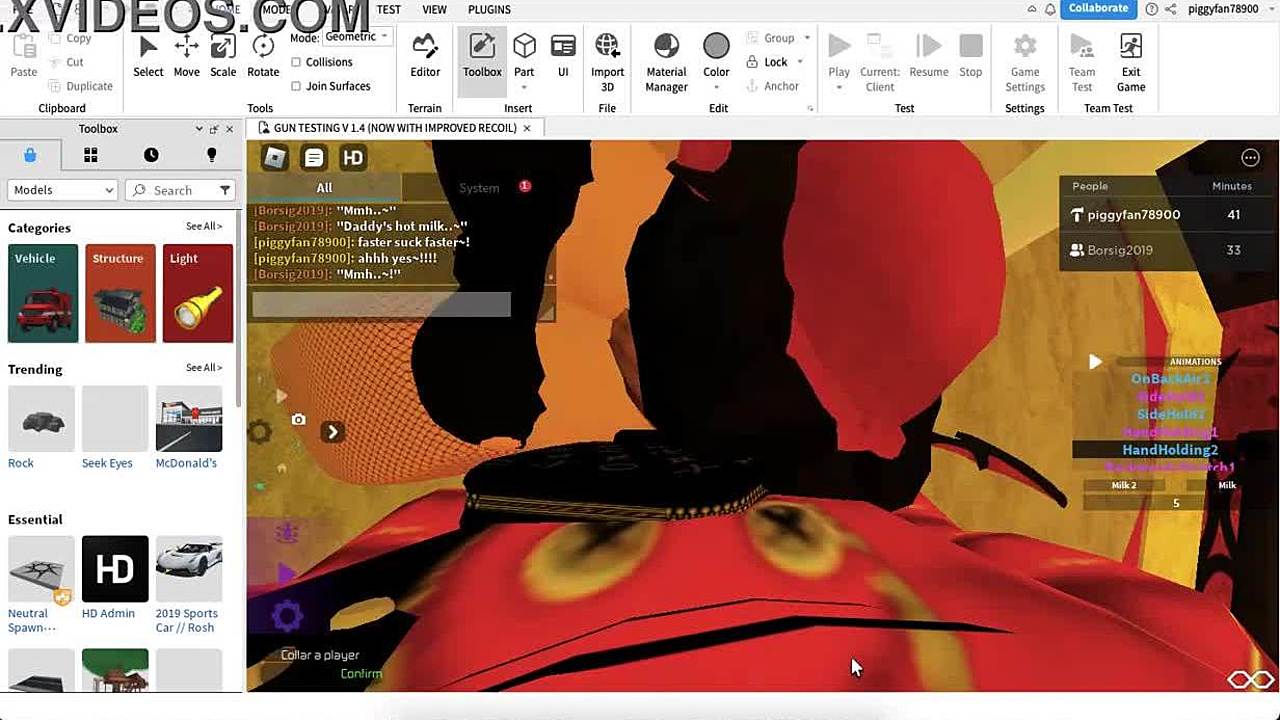The width and height of the screenshot is (1280, 720).
Task: Select the Move tool
Action: click(186, 56)
